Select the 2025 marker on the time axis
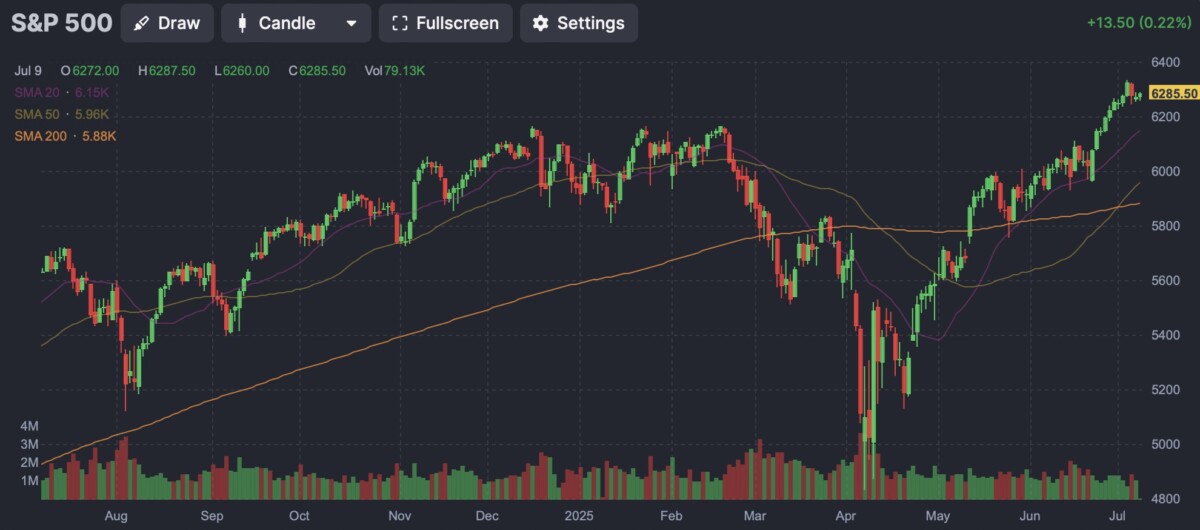This screenshot has height=530, width=1200. tap(578, 516)
